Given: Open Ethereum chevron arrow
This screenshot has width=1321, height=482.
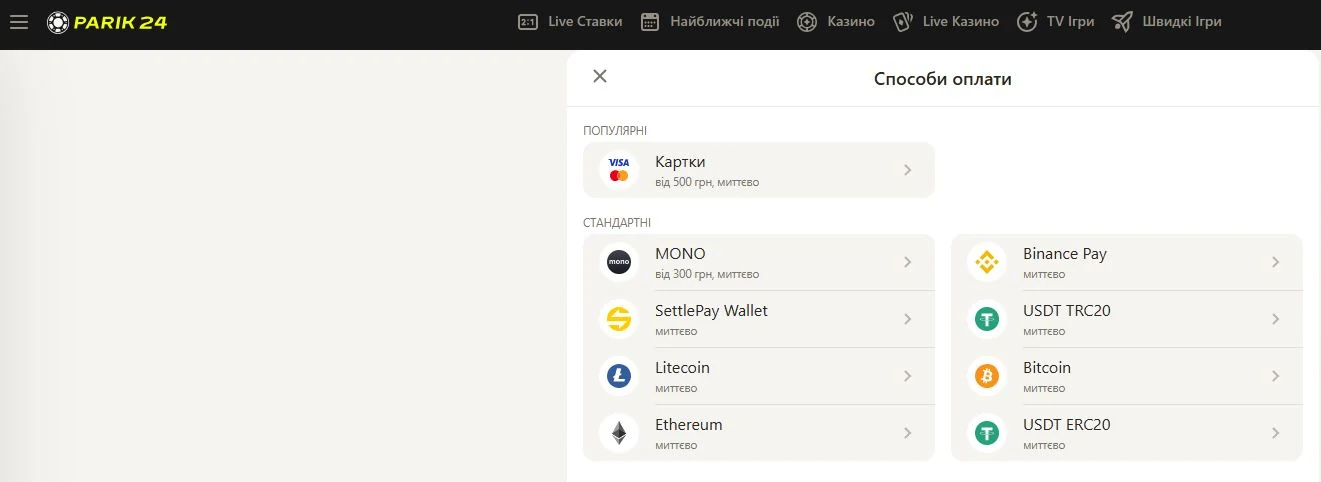Looking at the screenshot, I should coord(908,433).
